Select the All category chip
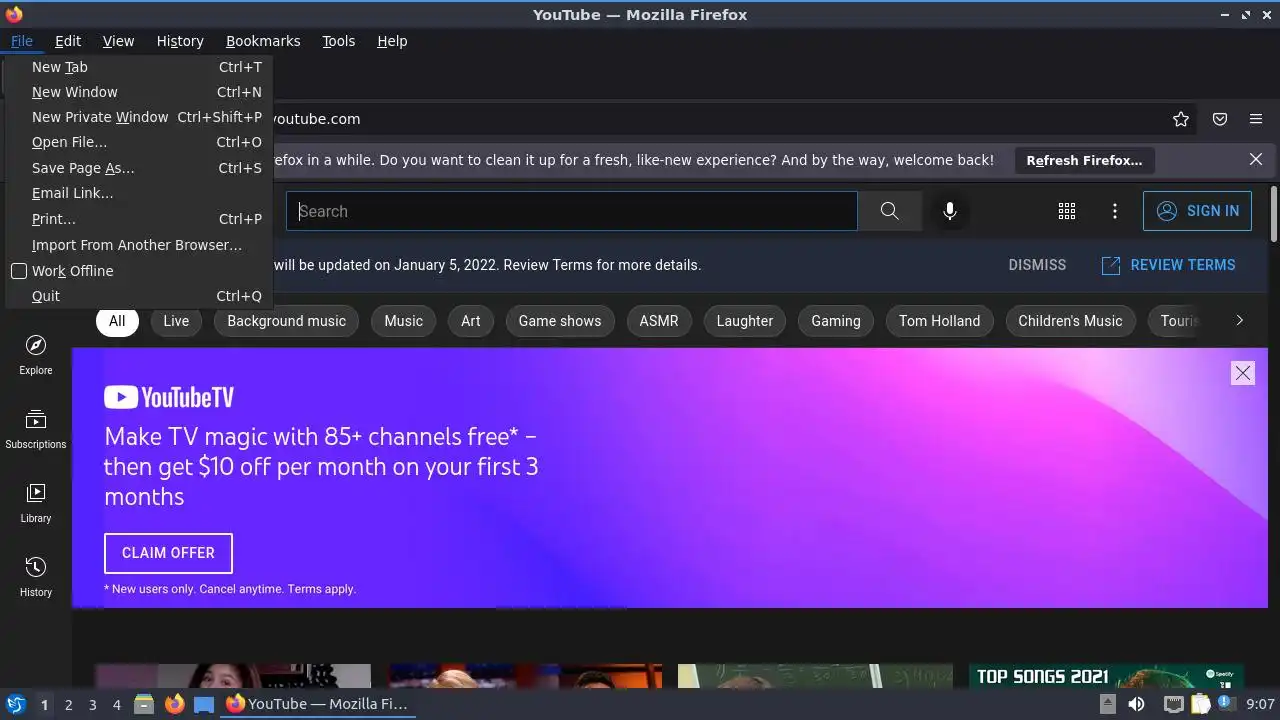The image size is (1280, 720). pyautogui.click(x=117, y=321)
